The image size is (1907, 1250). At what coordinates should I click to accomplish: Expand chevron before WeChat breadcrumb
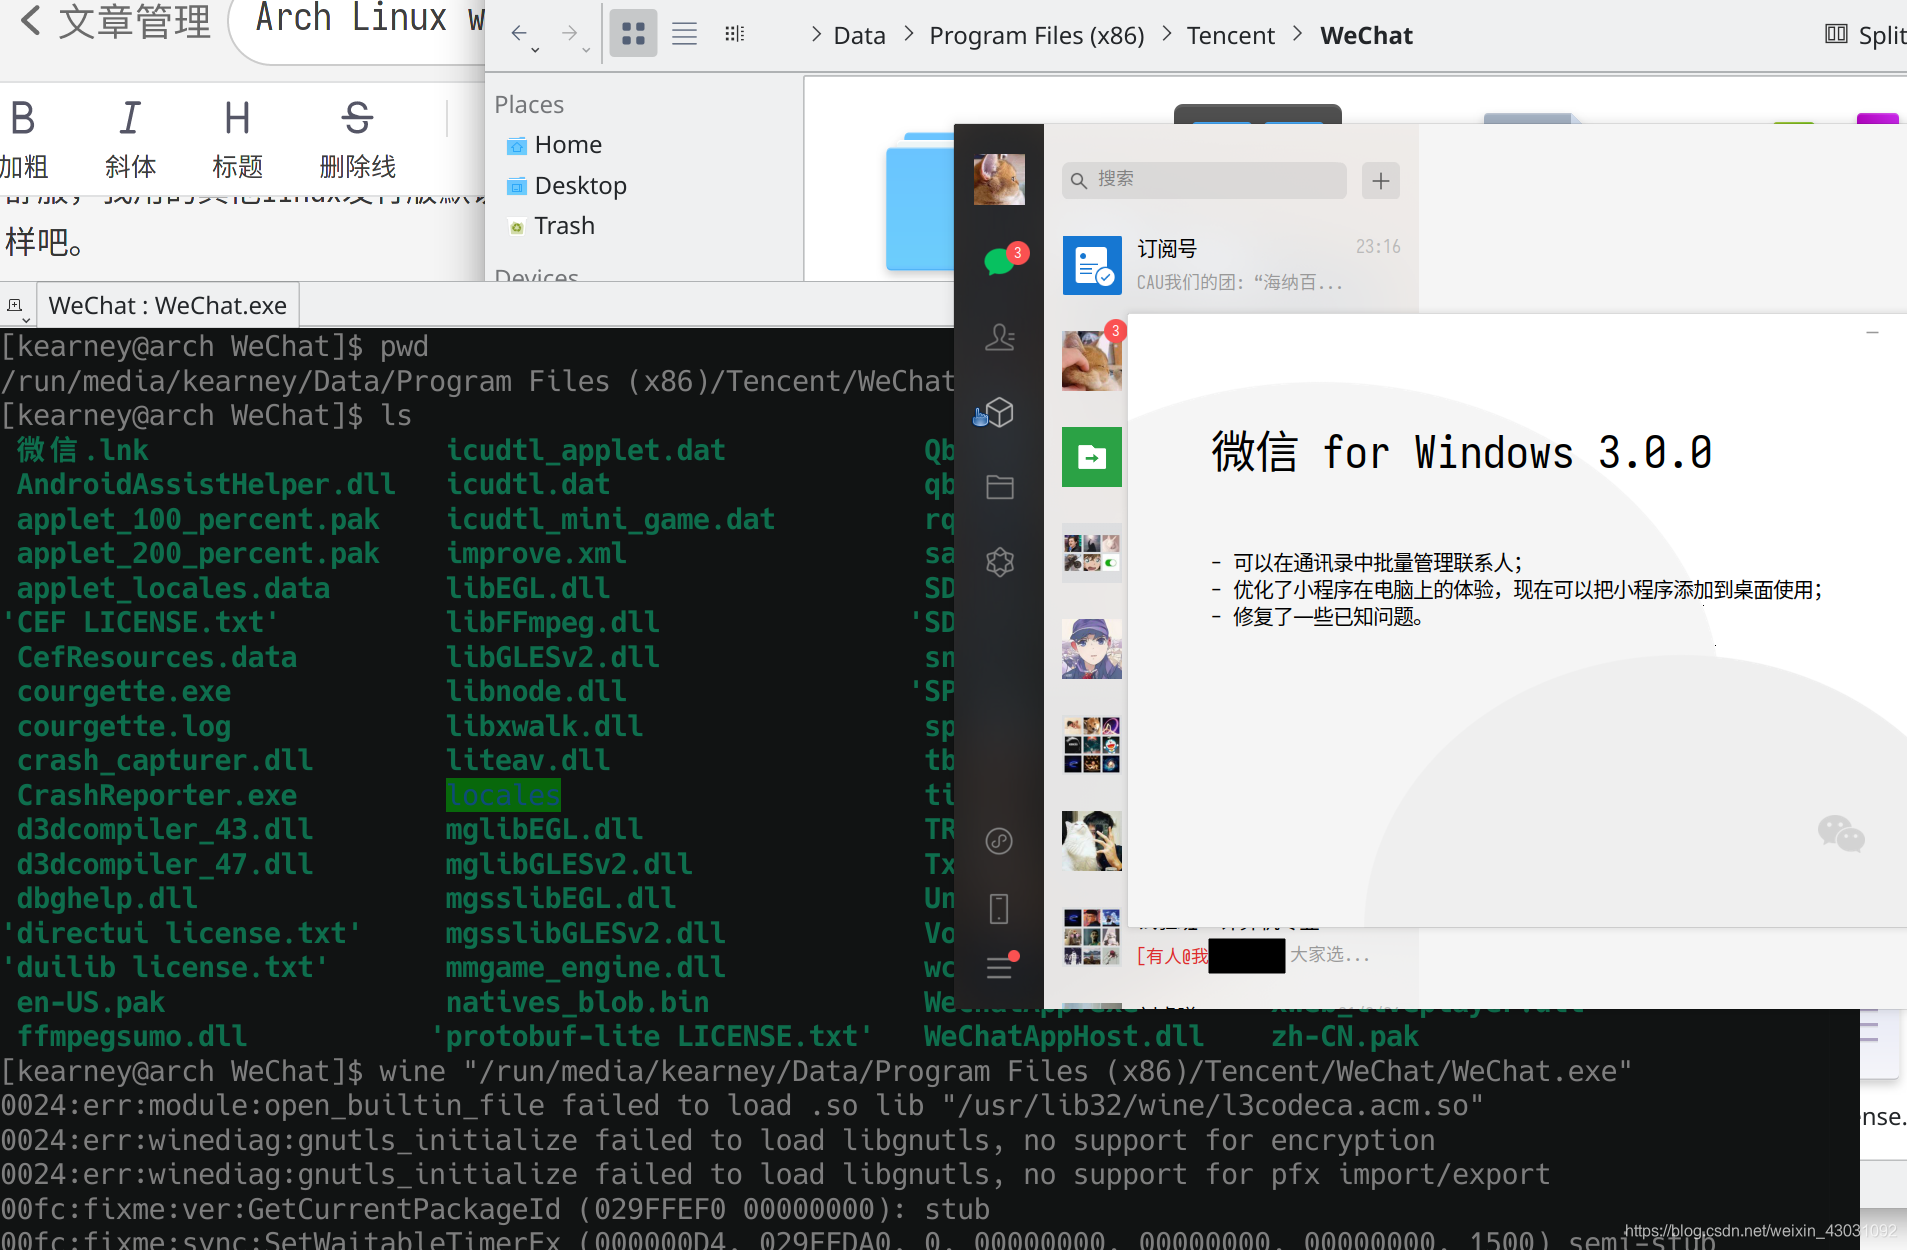1297,34
